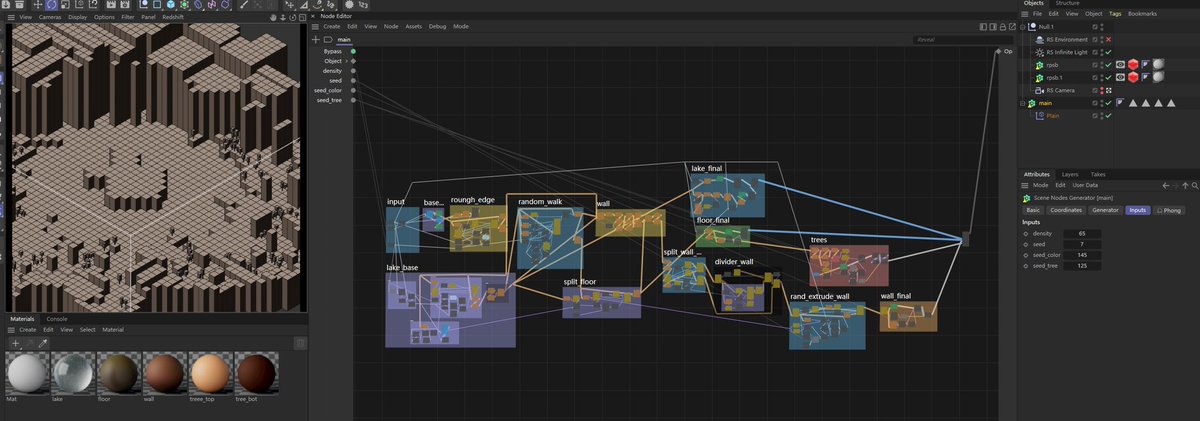Screen dimensions: 1200x421
Task: Click the red Redshift tag on rpsb
Action: click(1133, 64)
